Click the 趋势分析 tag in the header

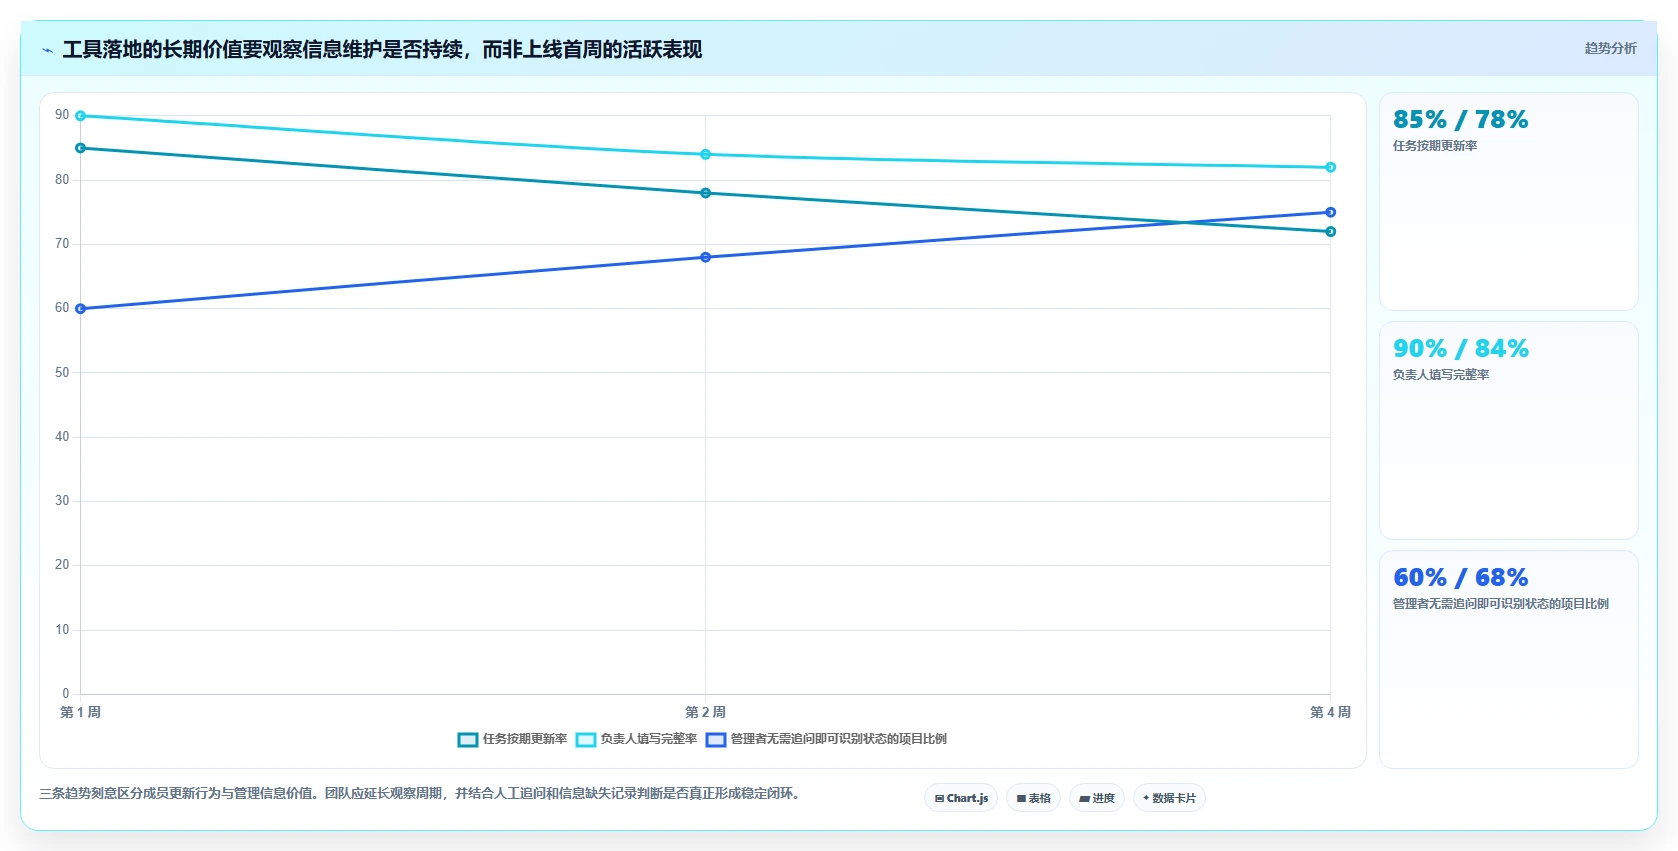(x=1610, y=48)
